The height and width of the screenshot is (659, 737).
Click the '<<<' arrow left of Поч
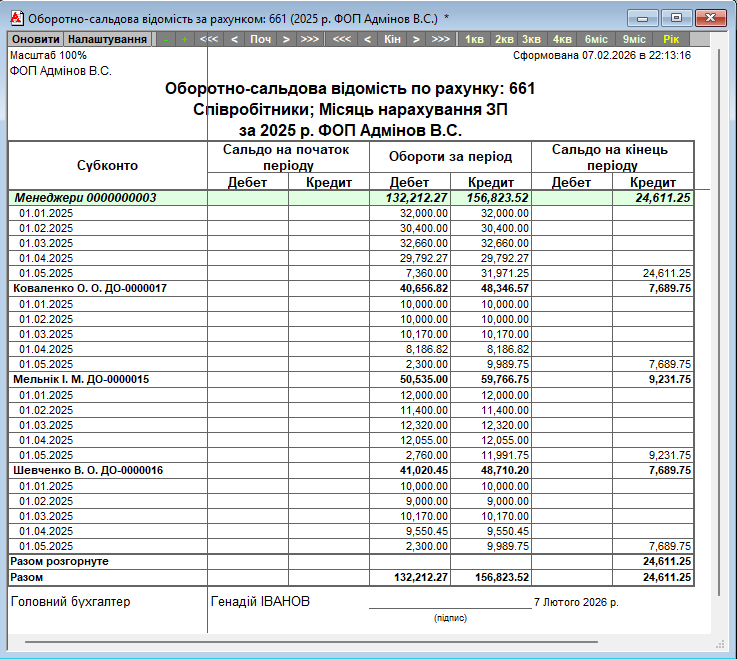pyautogui.click(x=209, y=39)
